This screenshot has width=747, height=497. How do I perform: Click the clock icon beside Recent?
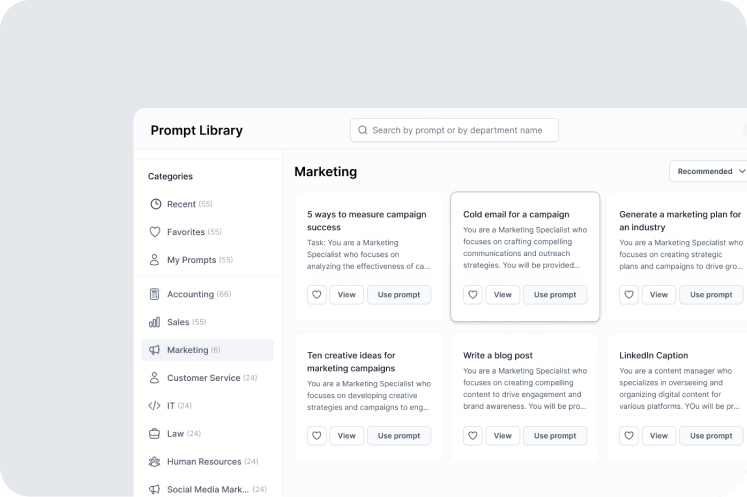pos(155,204)
